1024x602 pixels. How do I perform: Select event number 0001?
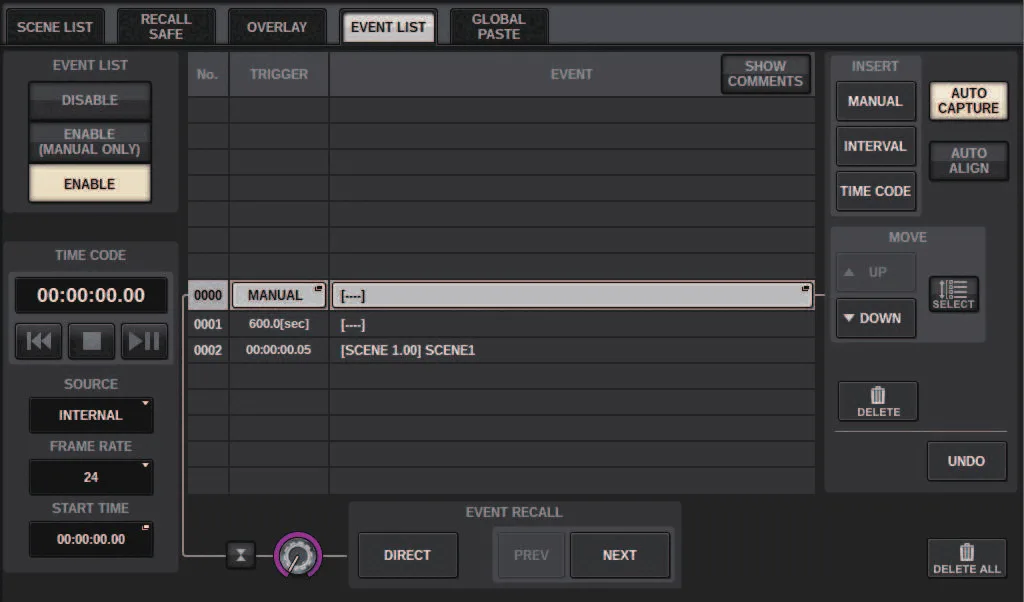click(208, 324)
